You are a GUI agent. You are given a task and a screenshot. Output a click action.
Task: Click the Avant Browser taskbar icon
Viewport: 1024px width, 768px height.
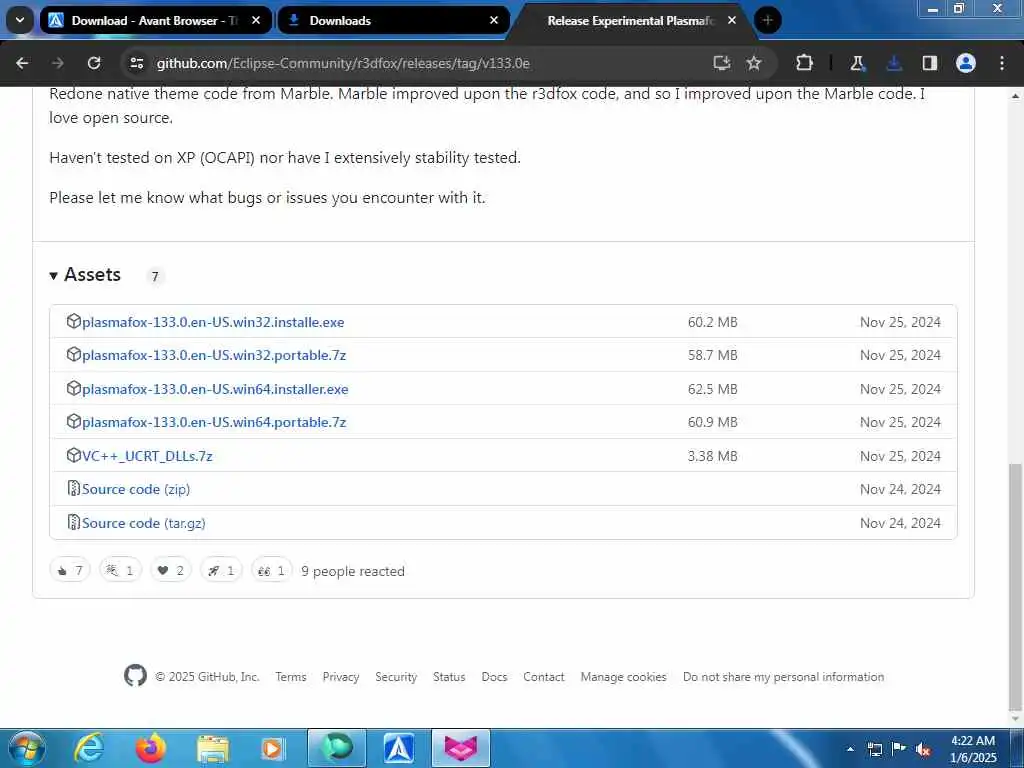pos(398,748)
